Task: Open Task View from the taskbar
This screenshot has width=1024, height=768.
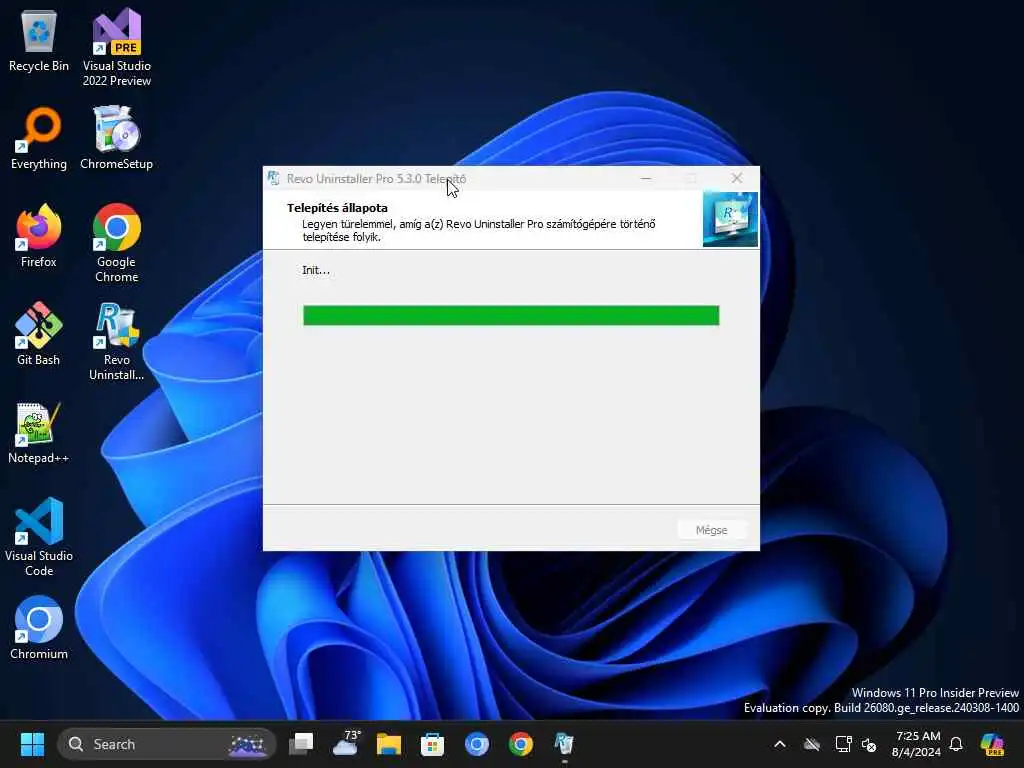Action: coord(301,744)
